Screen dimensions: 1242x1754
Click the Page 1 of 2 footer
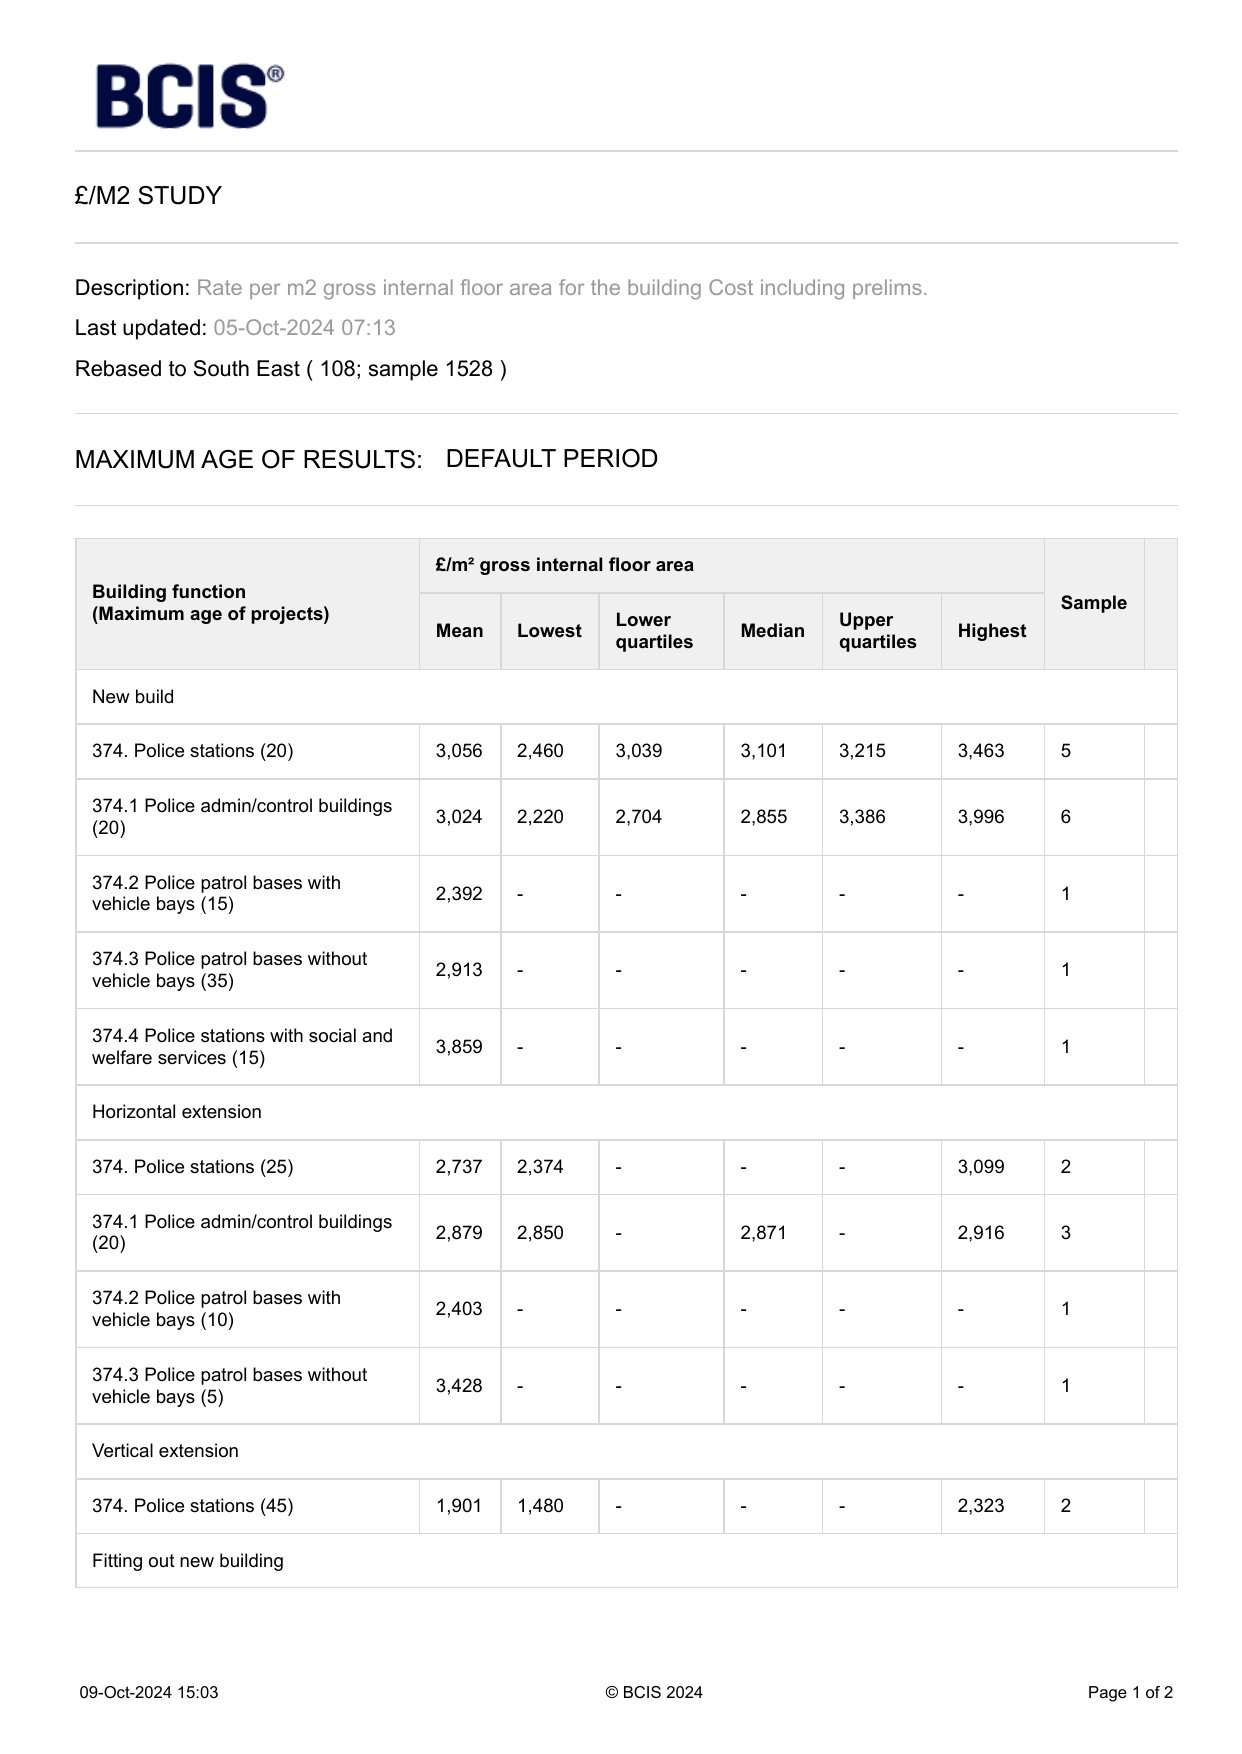point(1130,1692)
